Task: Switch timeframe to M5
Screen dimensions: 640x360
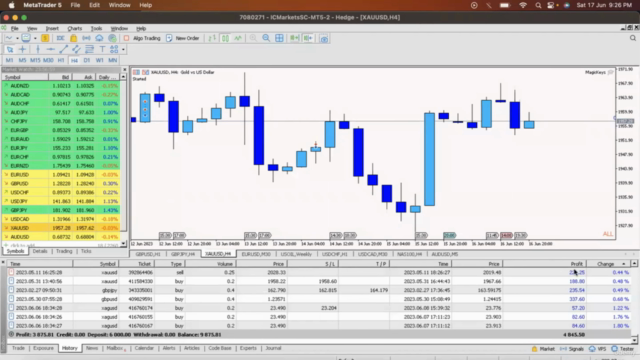Action: (22, 60)
